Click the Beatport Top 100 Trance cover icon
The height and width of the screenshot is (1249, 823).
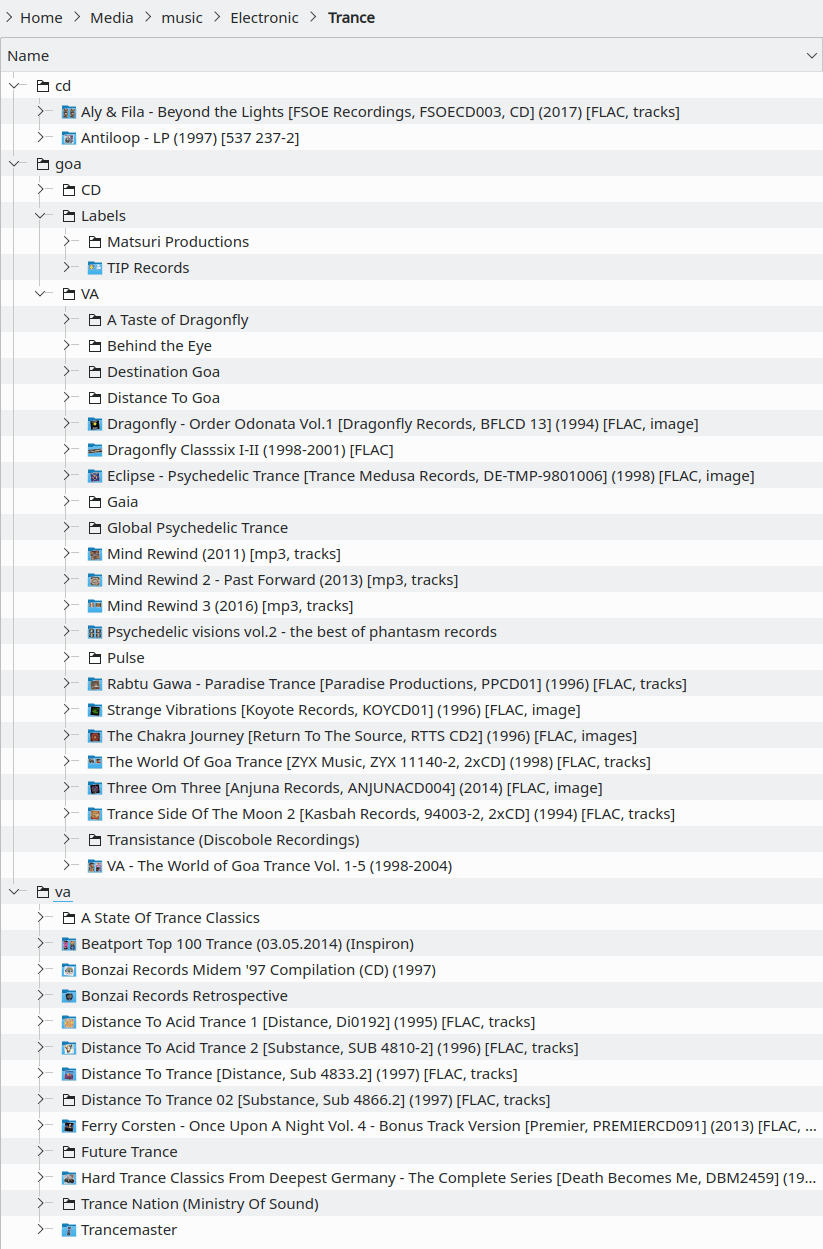69,944
